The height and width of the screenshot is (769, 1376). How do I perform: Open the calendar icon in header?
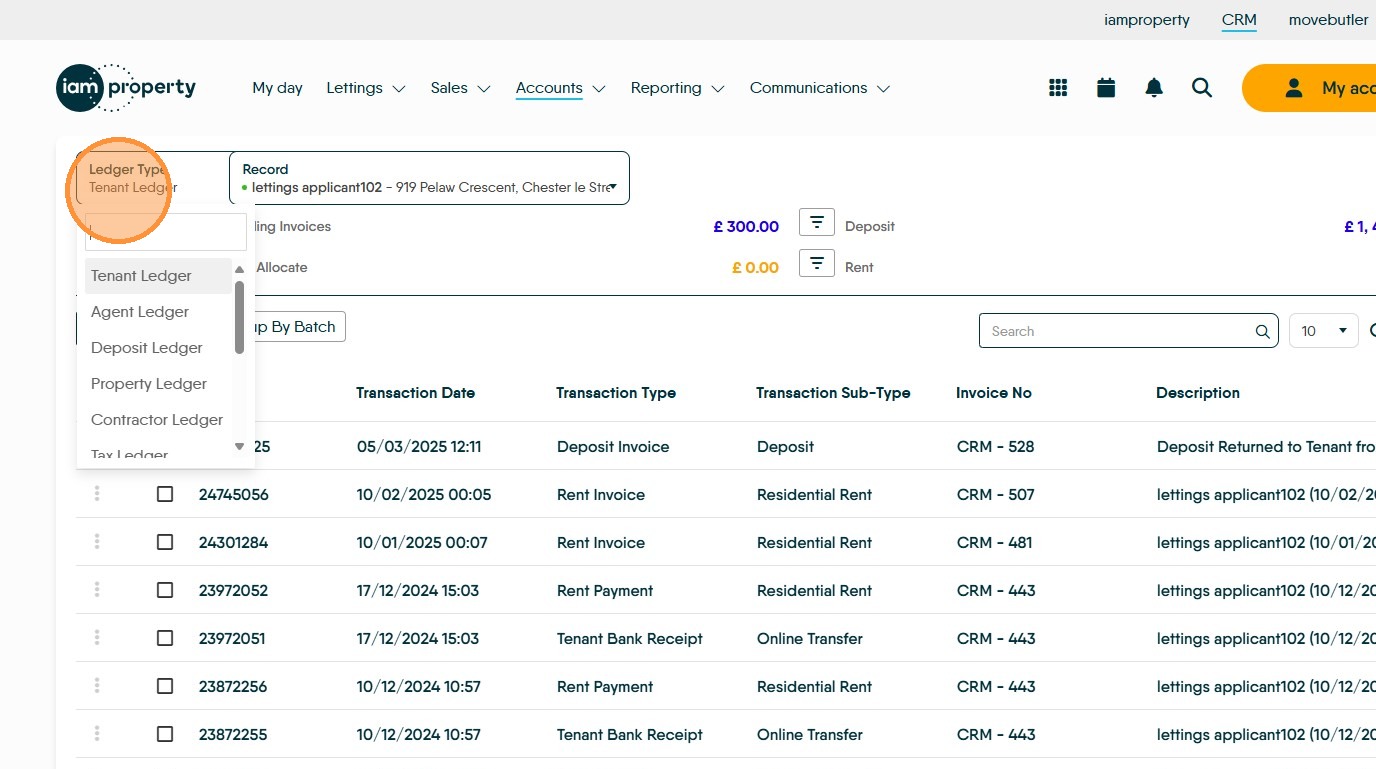(1106, 88)
